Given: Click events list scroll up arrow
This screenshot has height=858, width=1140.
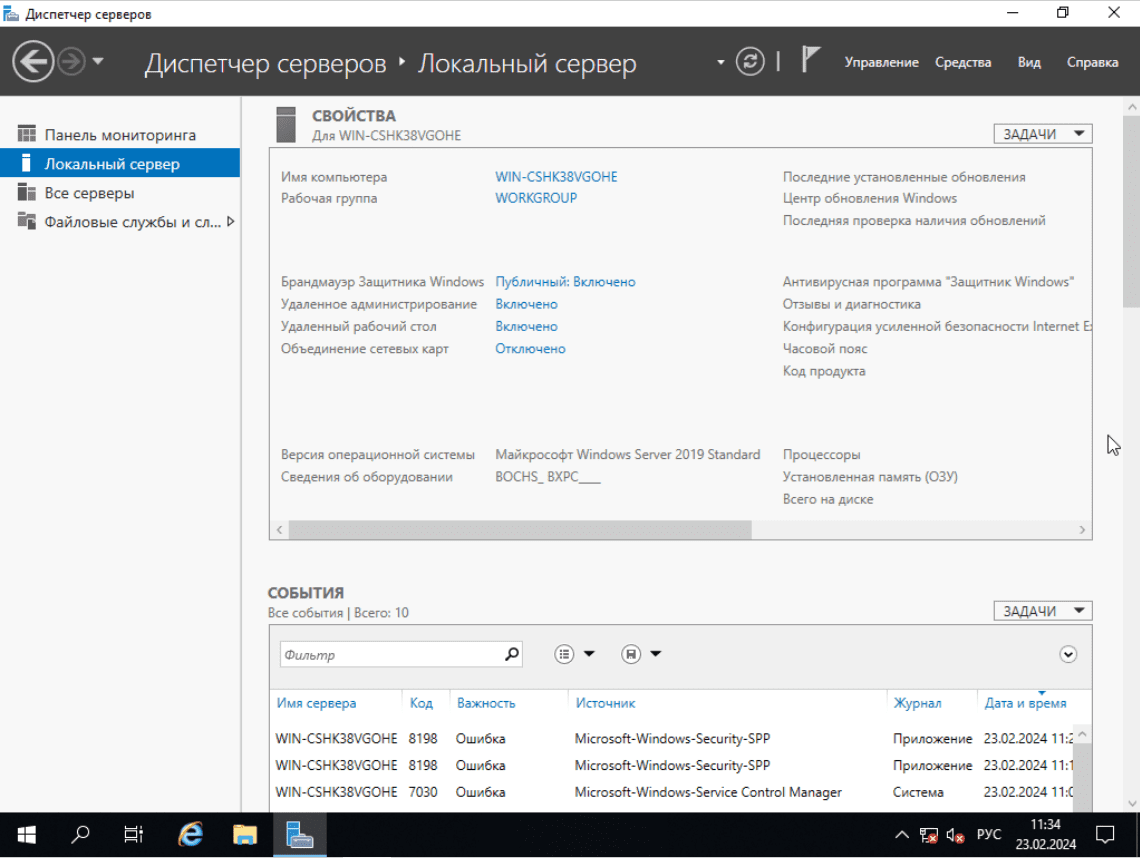Looking at the screenshot, I should pos(1082,734).
